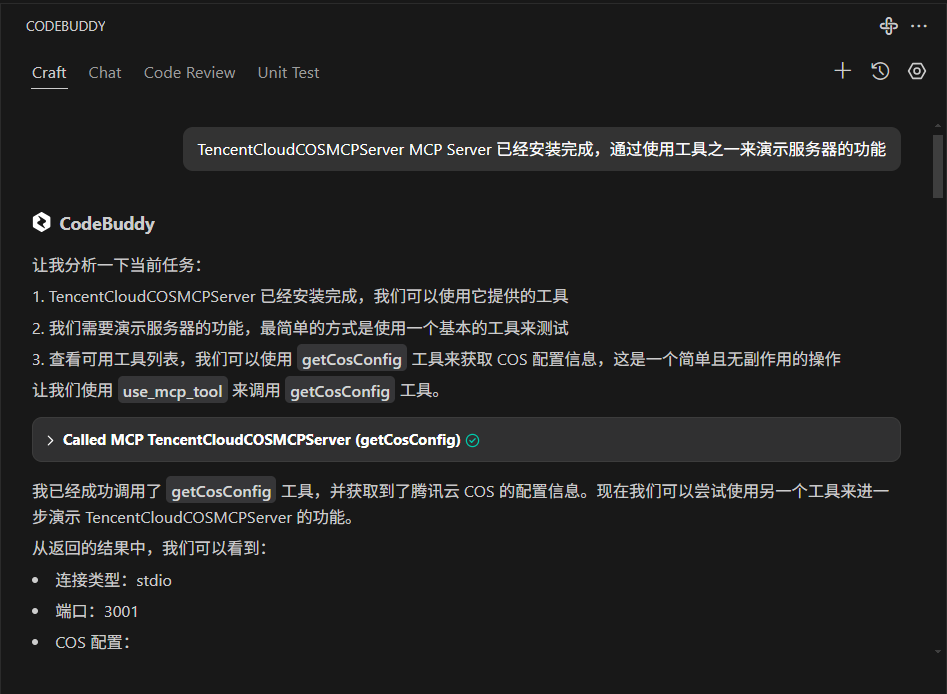This screenshot has width=947, height=694.
Task: Click the CODEBUDDY panel title
Action: pos(66,26)
